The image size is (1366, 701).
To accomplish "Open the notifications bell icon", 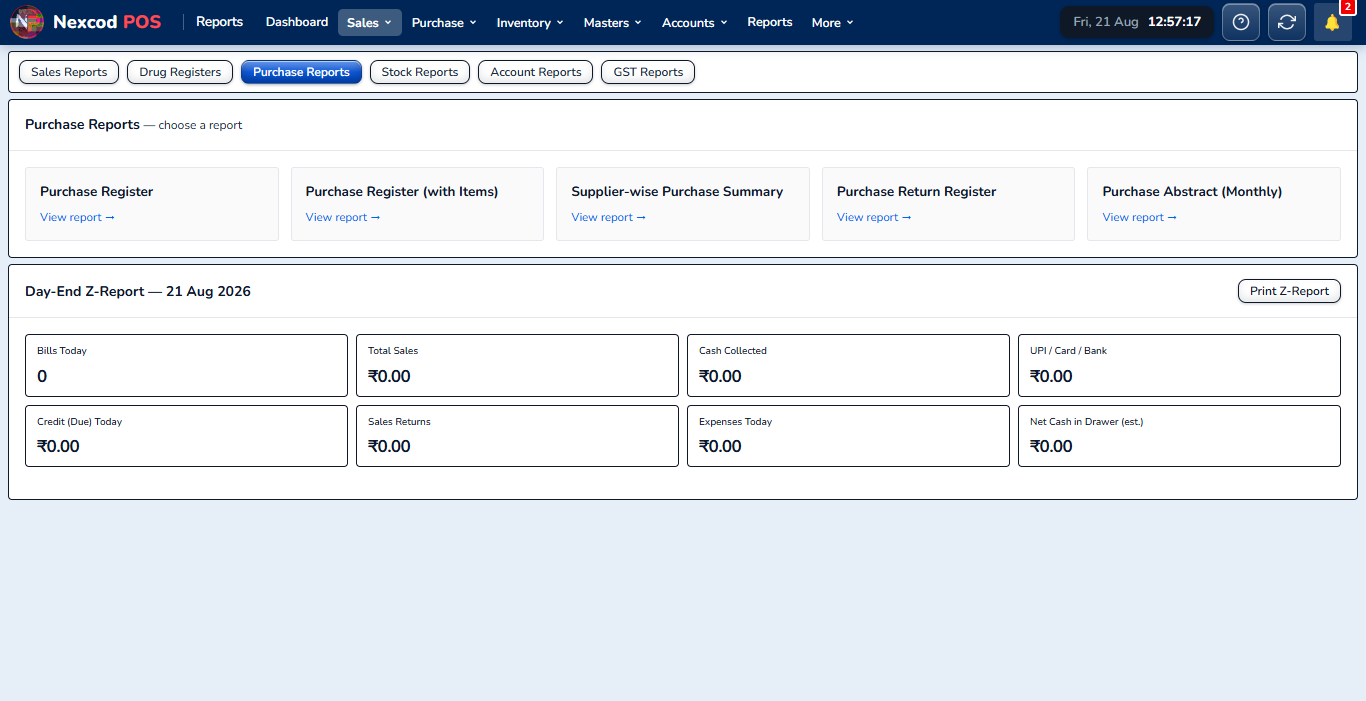I will [1332, 22].
